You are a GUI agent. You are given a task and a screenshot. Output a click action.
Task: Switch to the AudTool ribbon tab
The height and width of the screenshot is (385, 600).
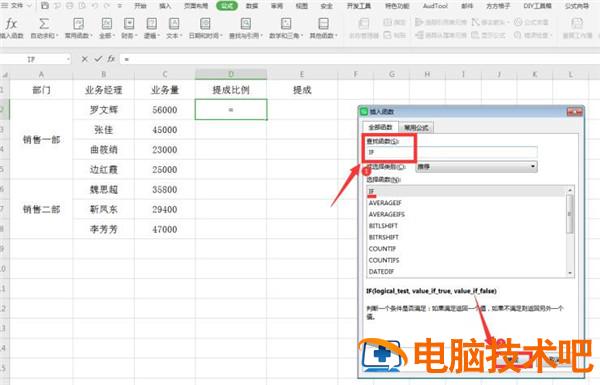click(435, 6)
